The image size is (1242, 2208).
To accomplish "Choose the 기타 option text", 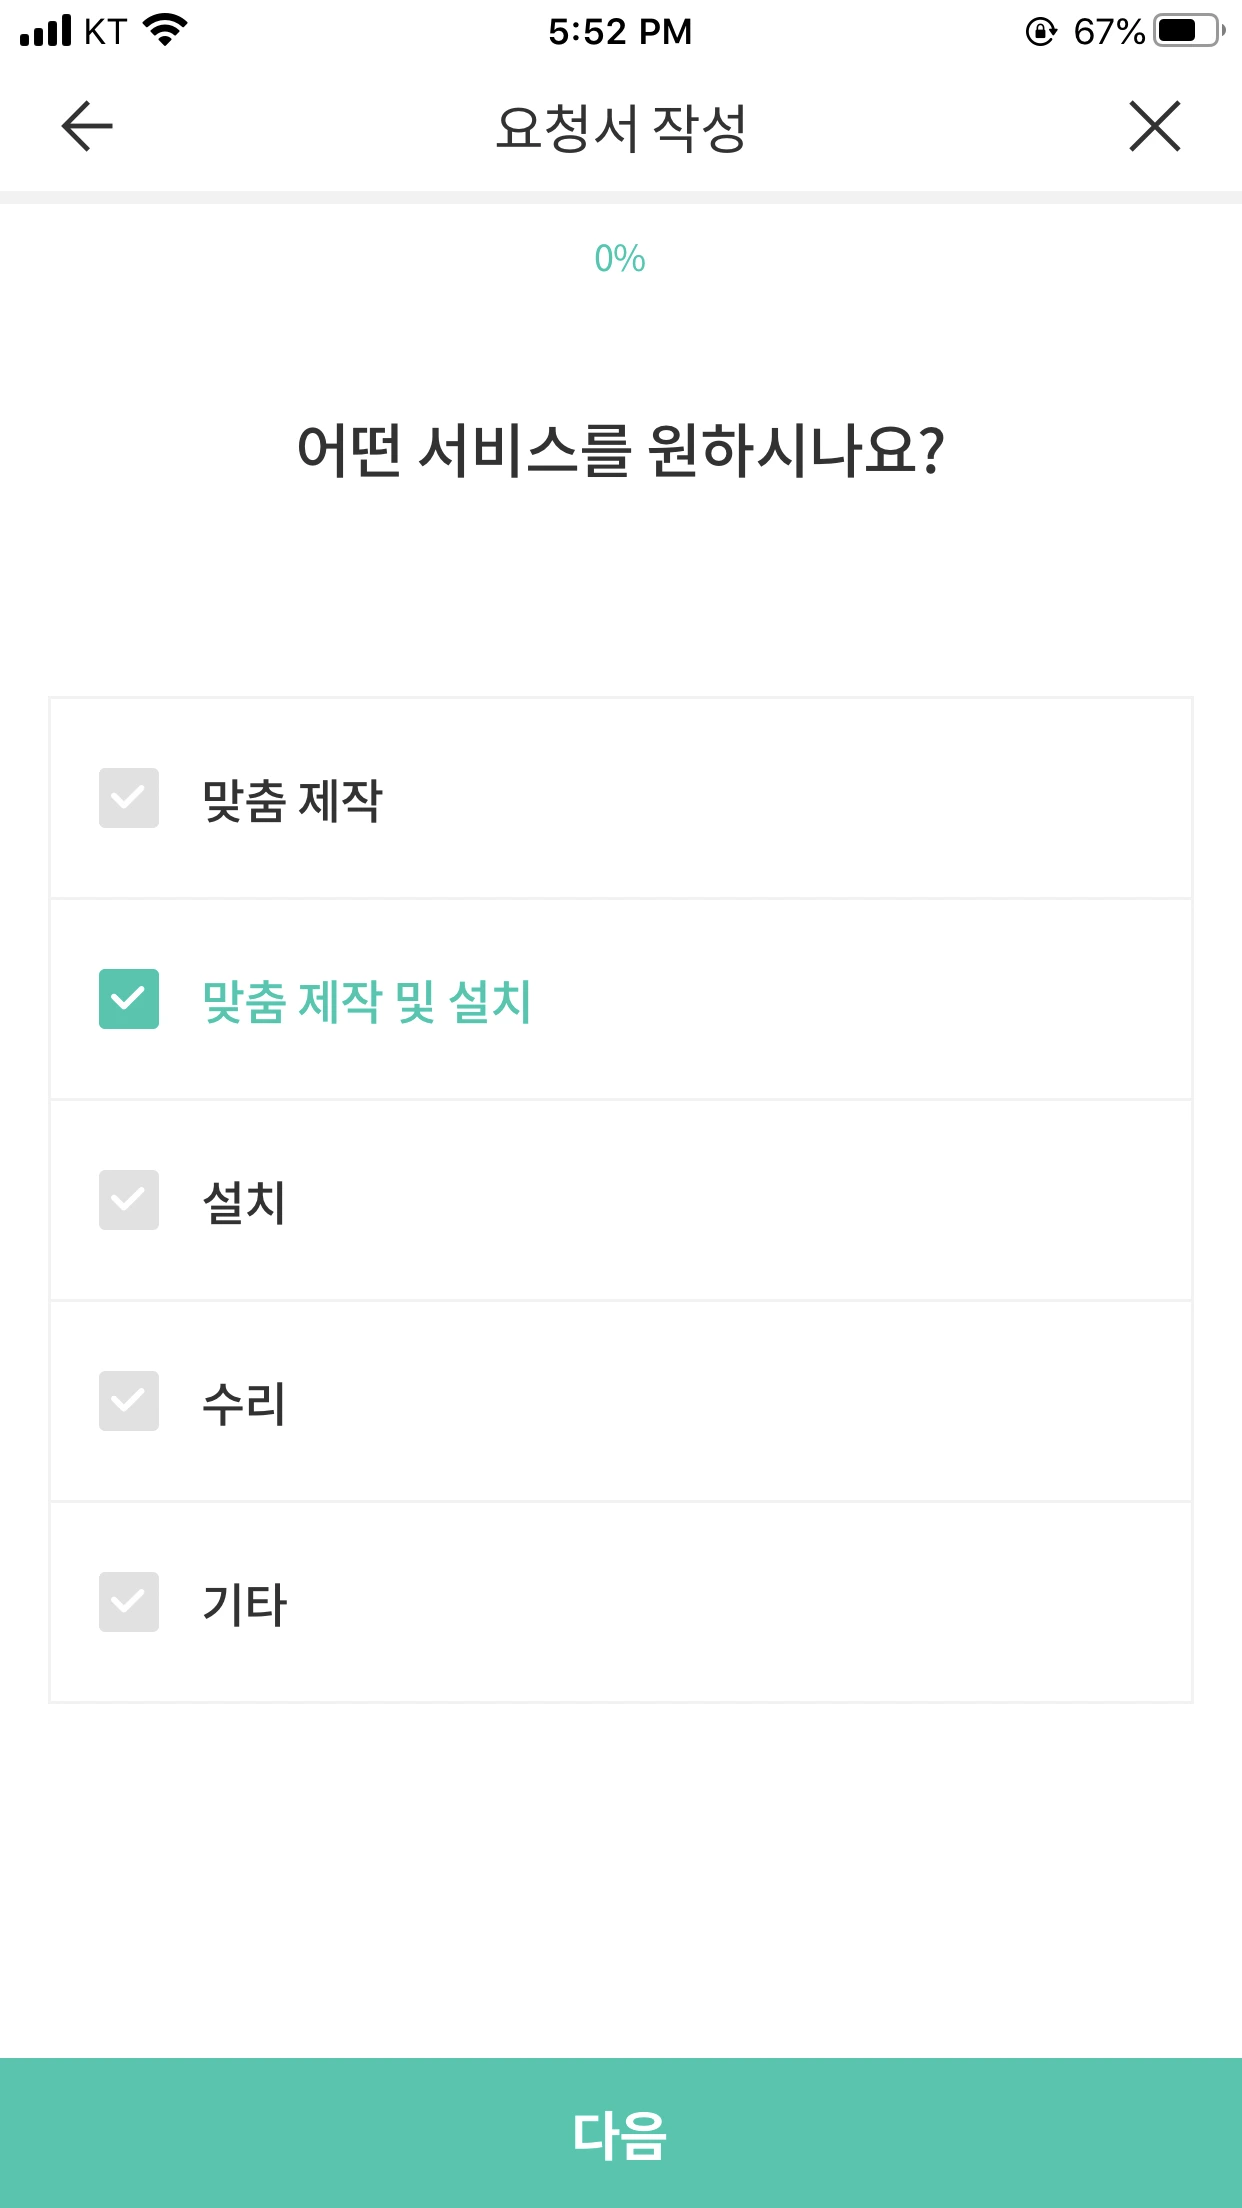I will point(244,1605).
